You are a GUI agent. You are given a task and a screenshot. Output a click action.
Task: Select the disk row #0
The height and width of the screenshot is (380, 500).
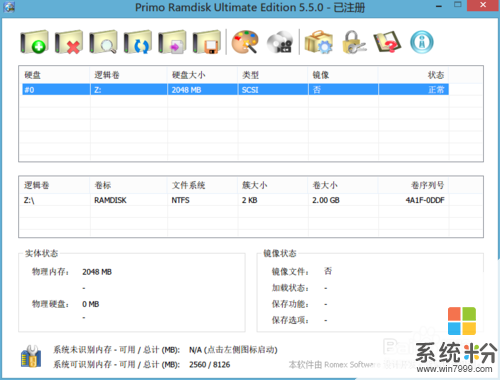point(235,90)
